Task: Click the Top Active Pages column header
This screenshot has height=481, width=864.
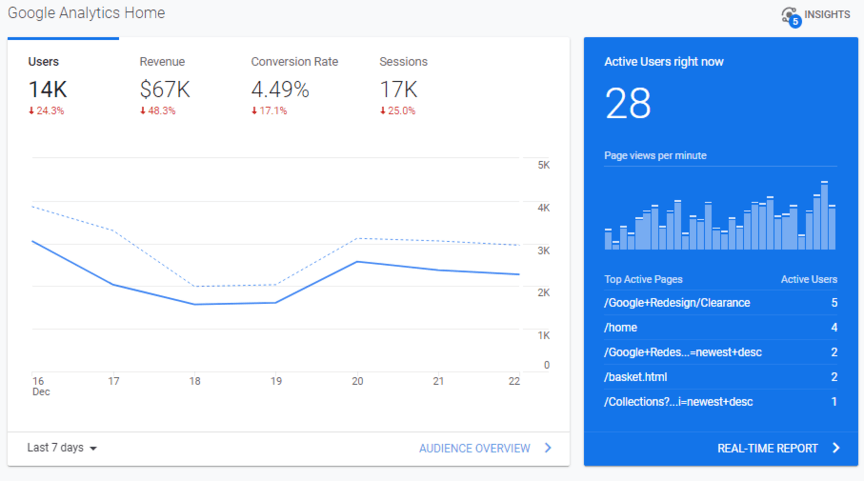Action: pos(643,279)
